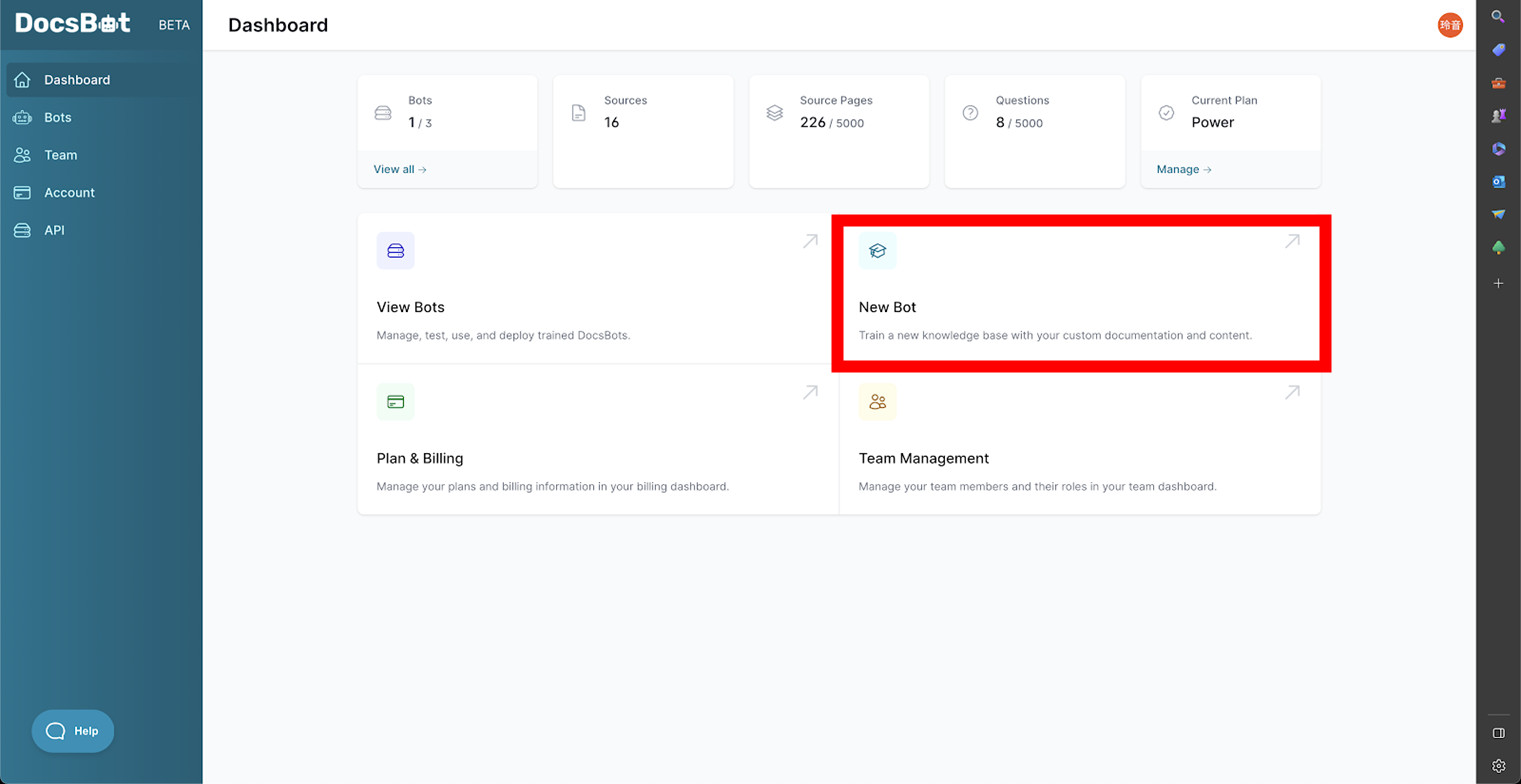Click the Current Plan value "Power"
Viewport: 1521px width, 784px height.
[1213, 122]
